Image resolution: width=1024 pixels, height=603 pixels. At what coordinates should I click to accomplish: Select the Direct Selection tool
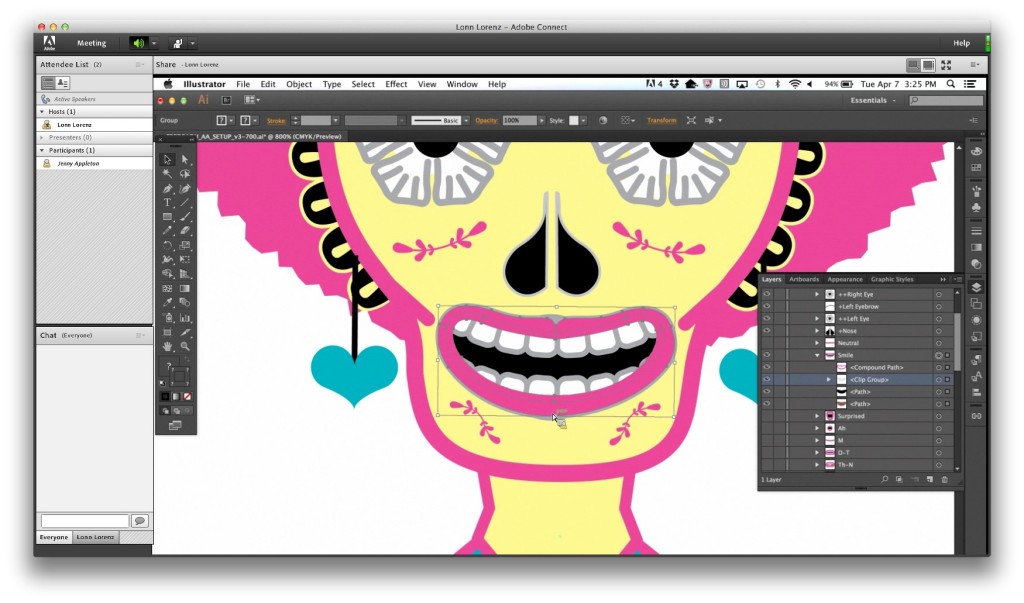point(185,159)
